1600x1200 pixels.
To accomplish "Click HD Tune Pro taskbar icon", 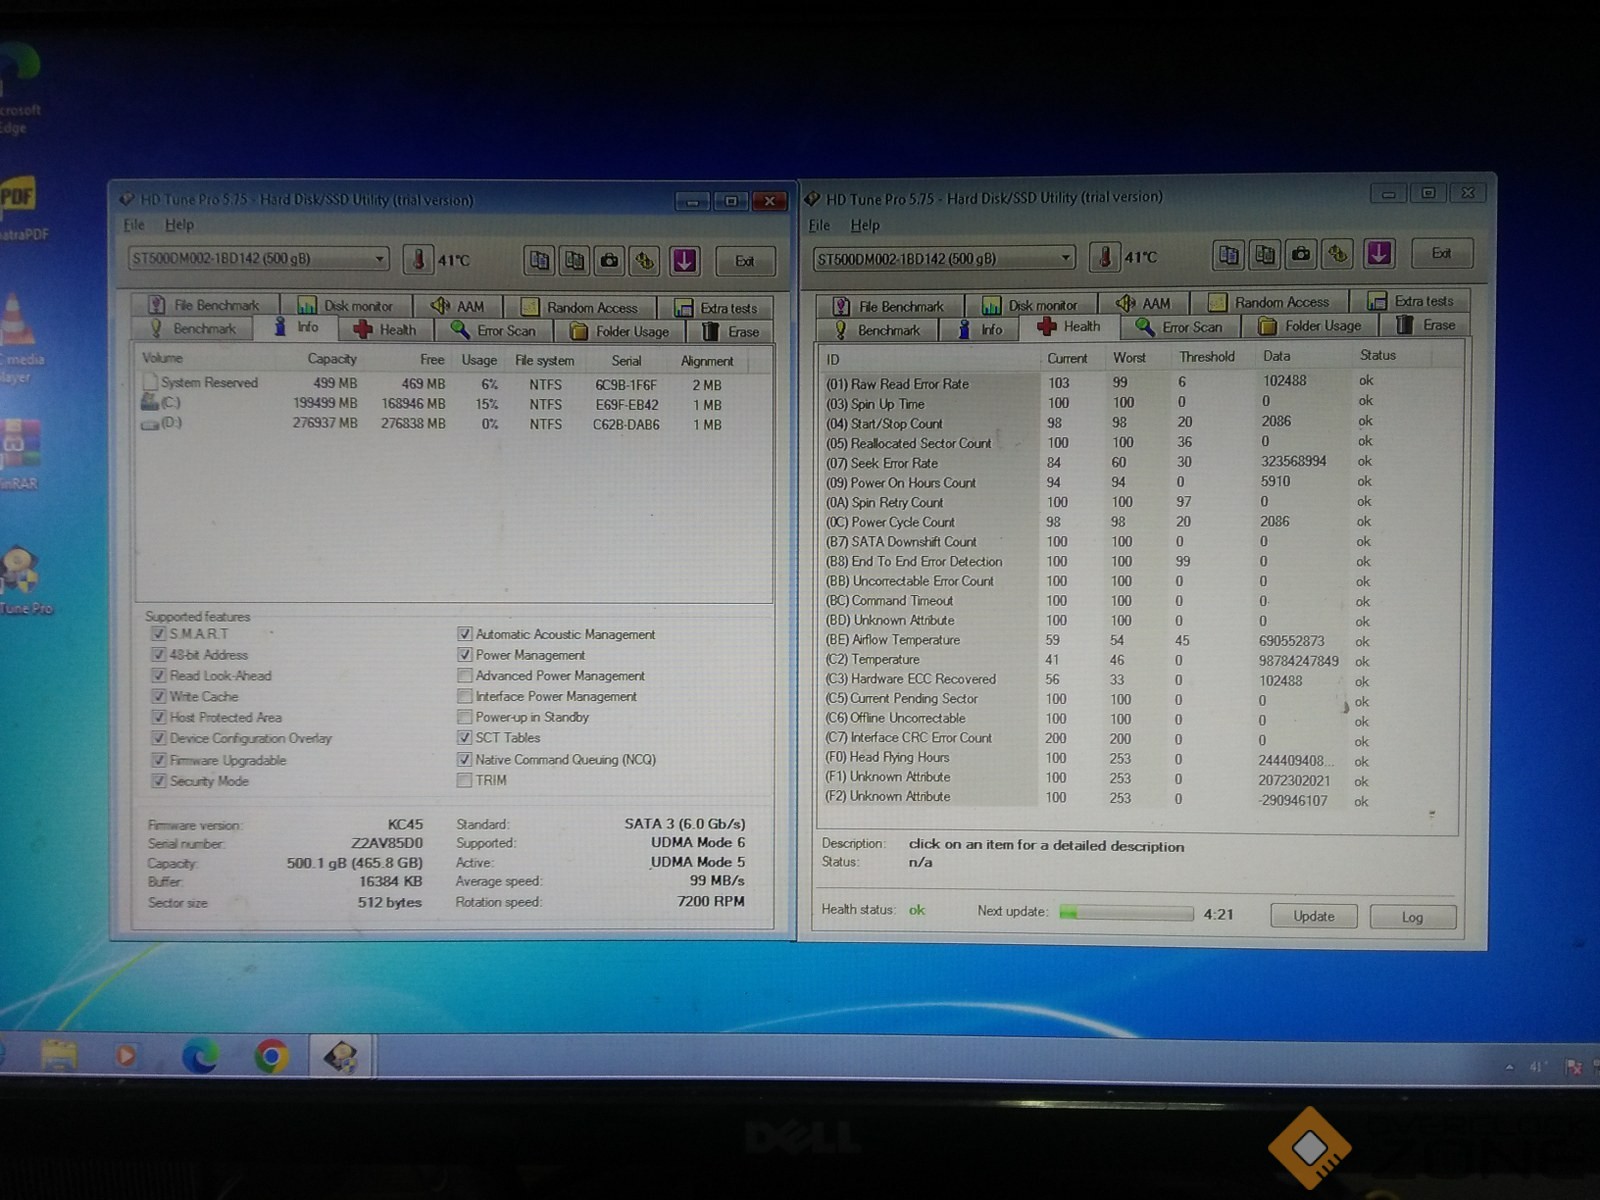I will pyautogui.click(x=341, y=1056).
